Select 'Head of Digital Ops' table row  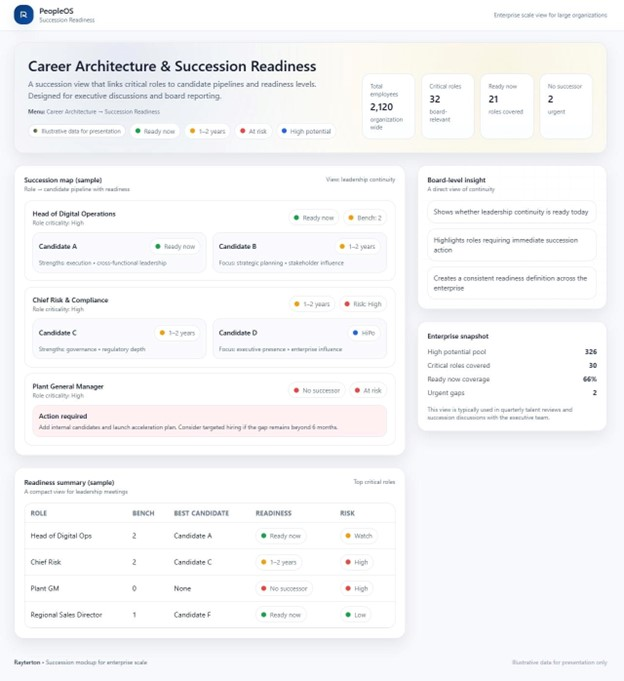(210, 536)
